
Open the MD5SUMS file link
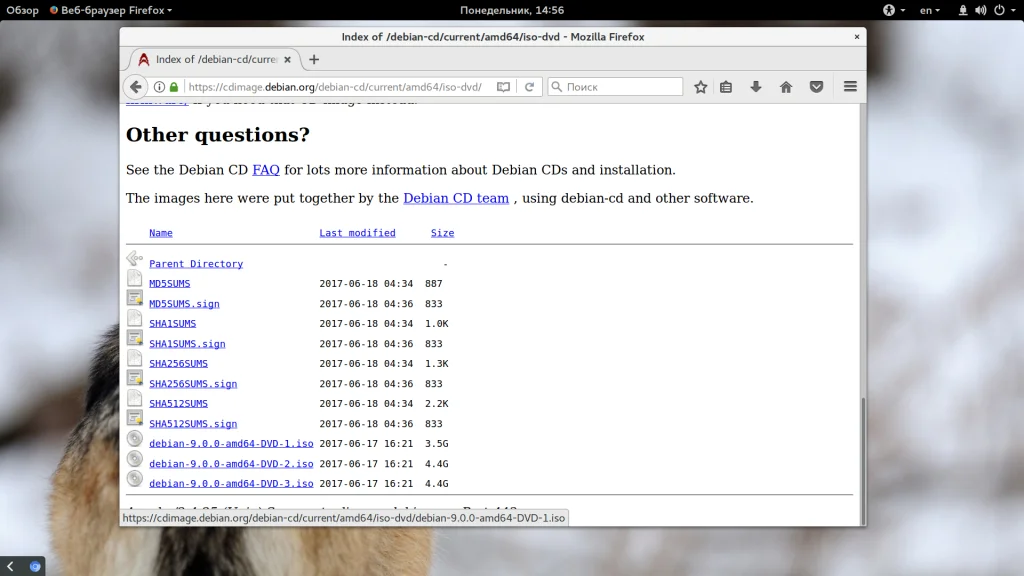(x=170, y=283)
